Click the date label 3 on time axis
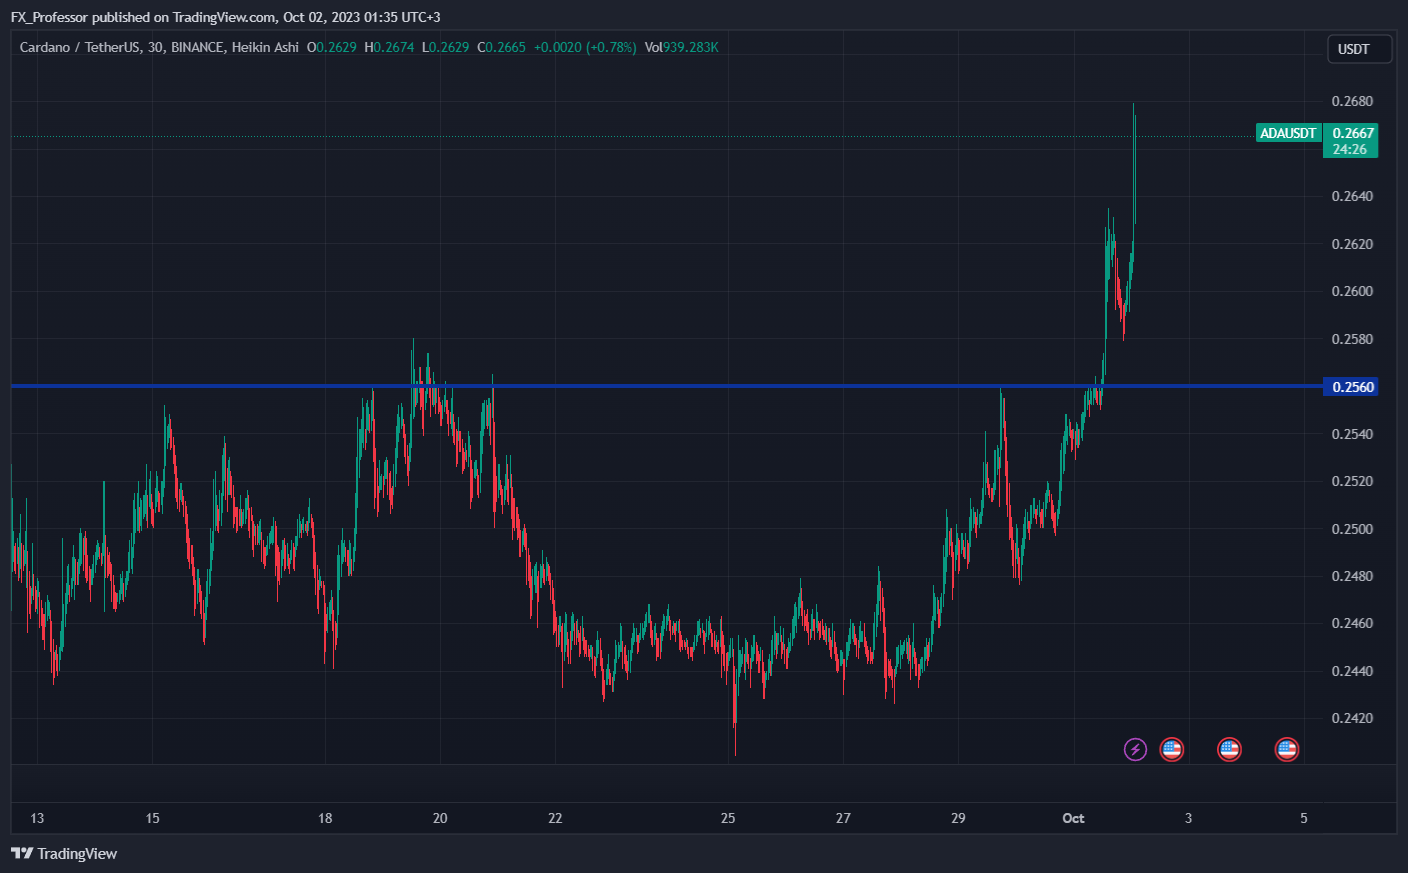Viewport: 1408px width, 873px height. (x=1188, y=818)
